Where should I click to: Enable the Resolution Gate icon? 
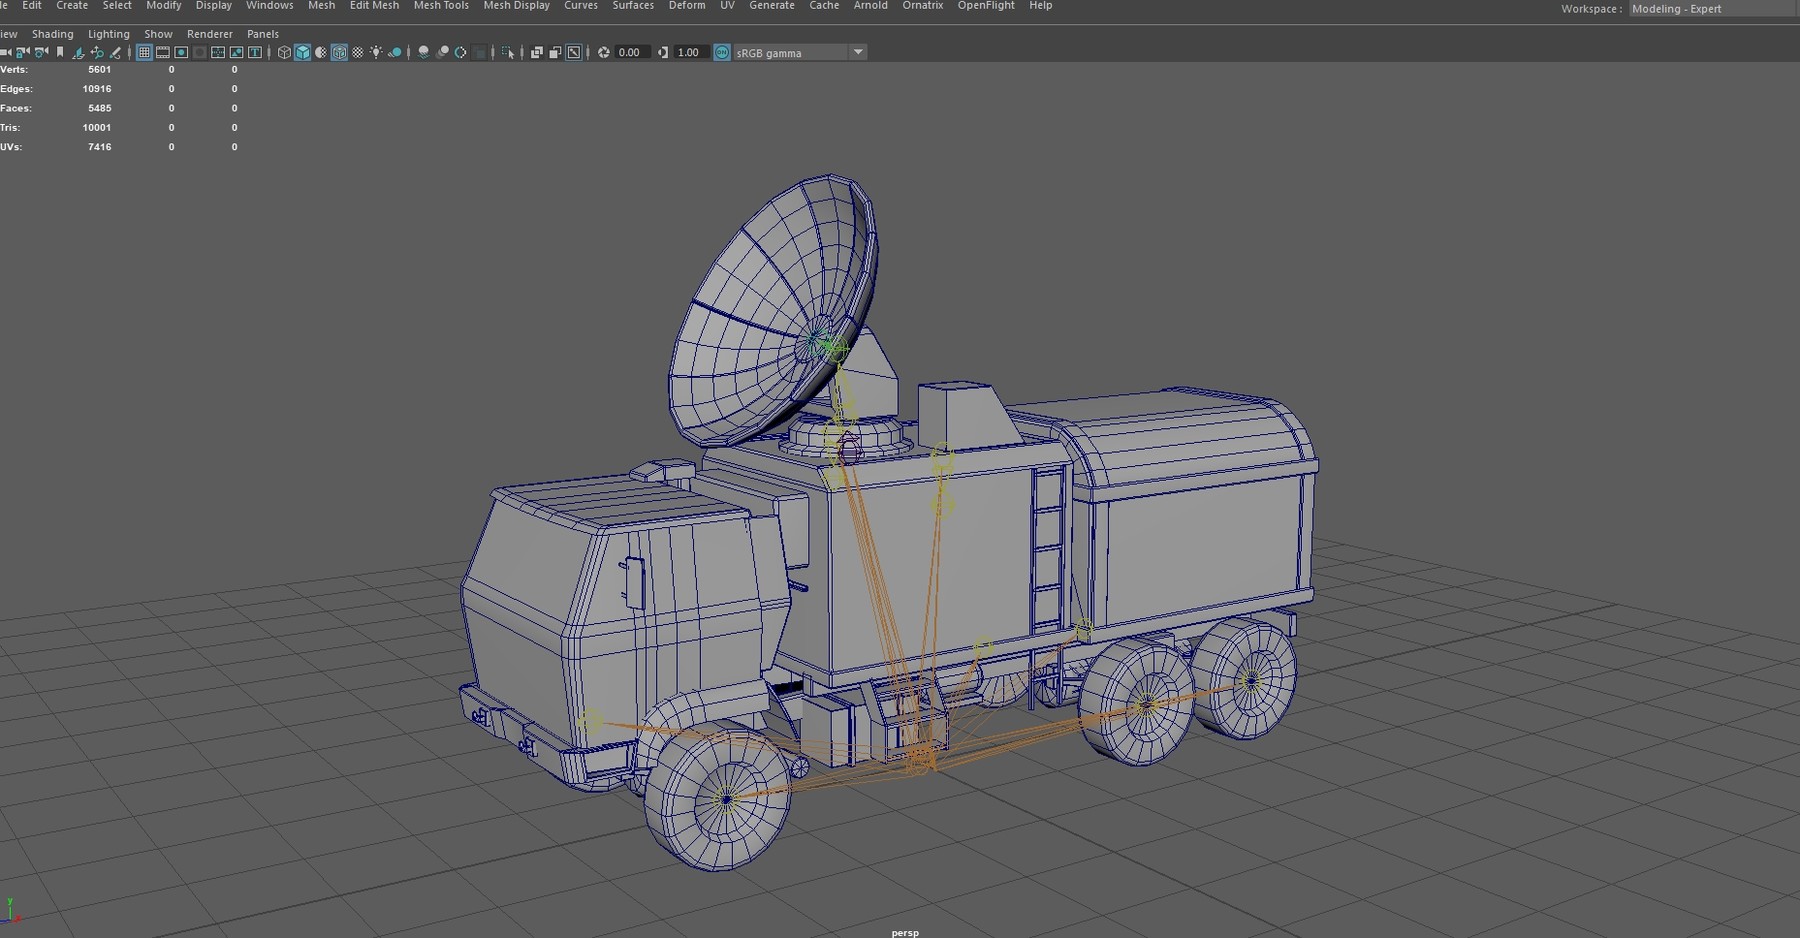coord(181,52)
